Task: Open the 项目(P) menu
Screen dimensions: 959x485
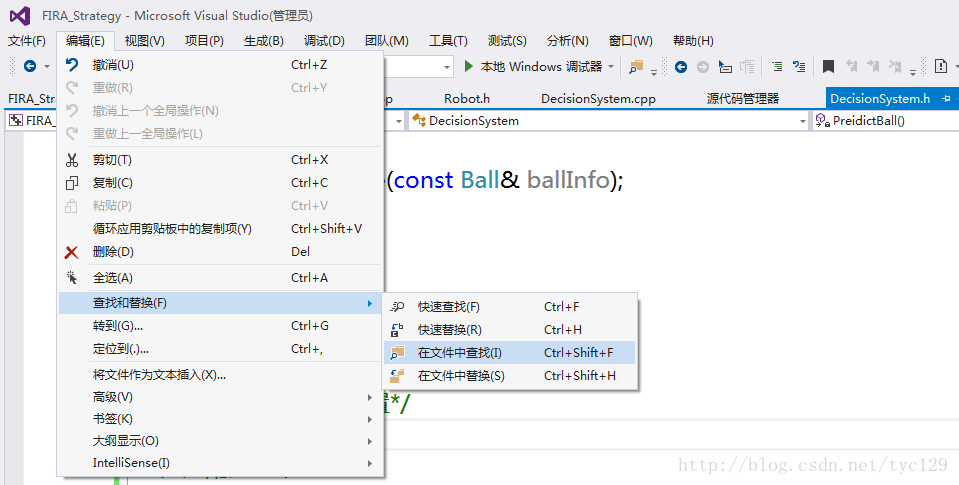Action: coord(204,41)
